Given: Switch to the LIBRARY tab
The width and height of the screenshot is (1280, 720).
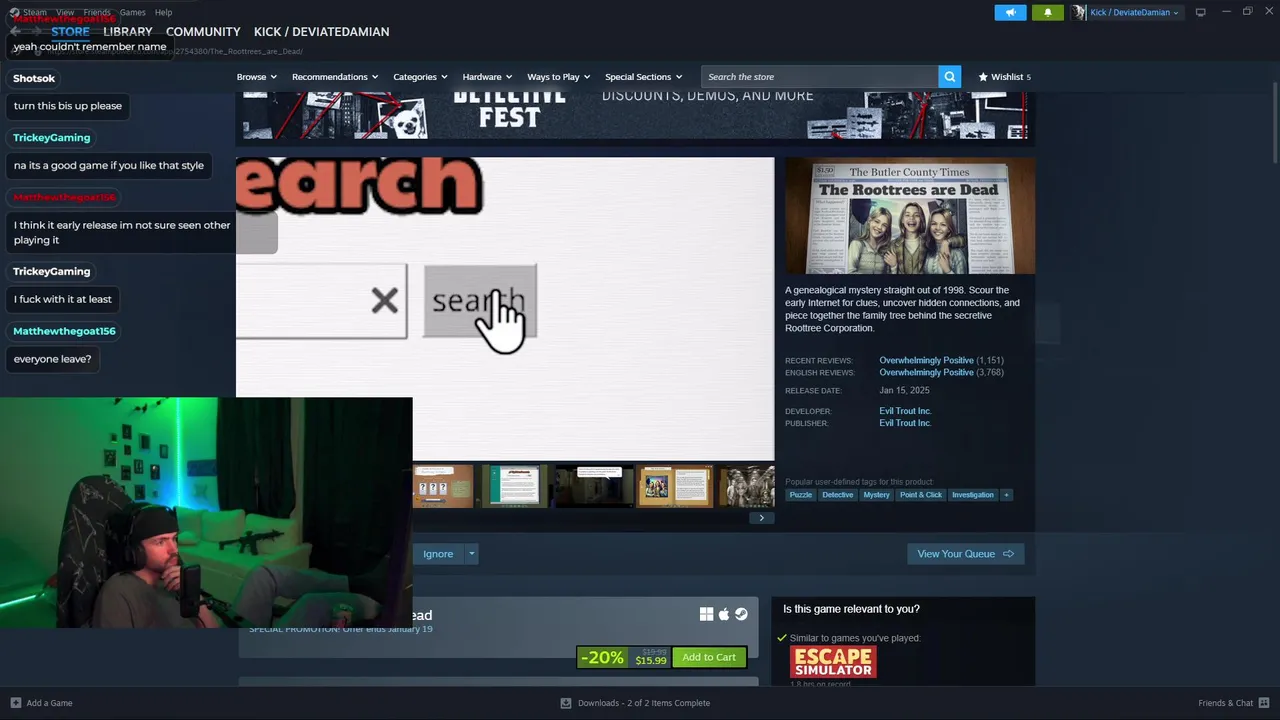Looking at the screenshot, I should [x=128, y=32].
